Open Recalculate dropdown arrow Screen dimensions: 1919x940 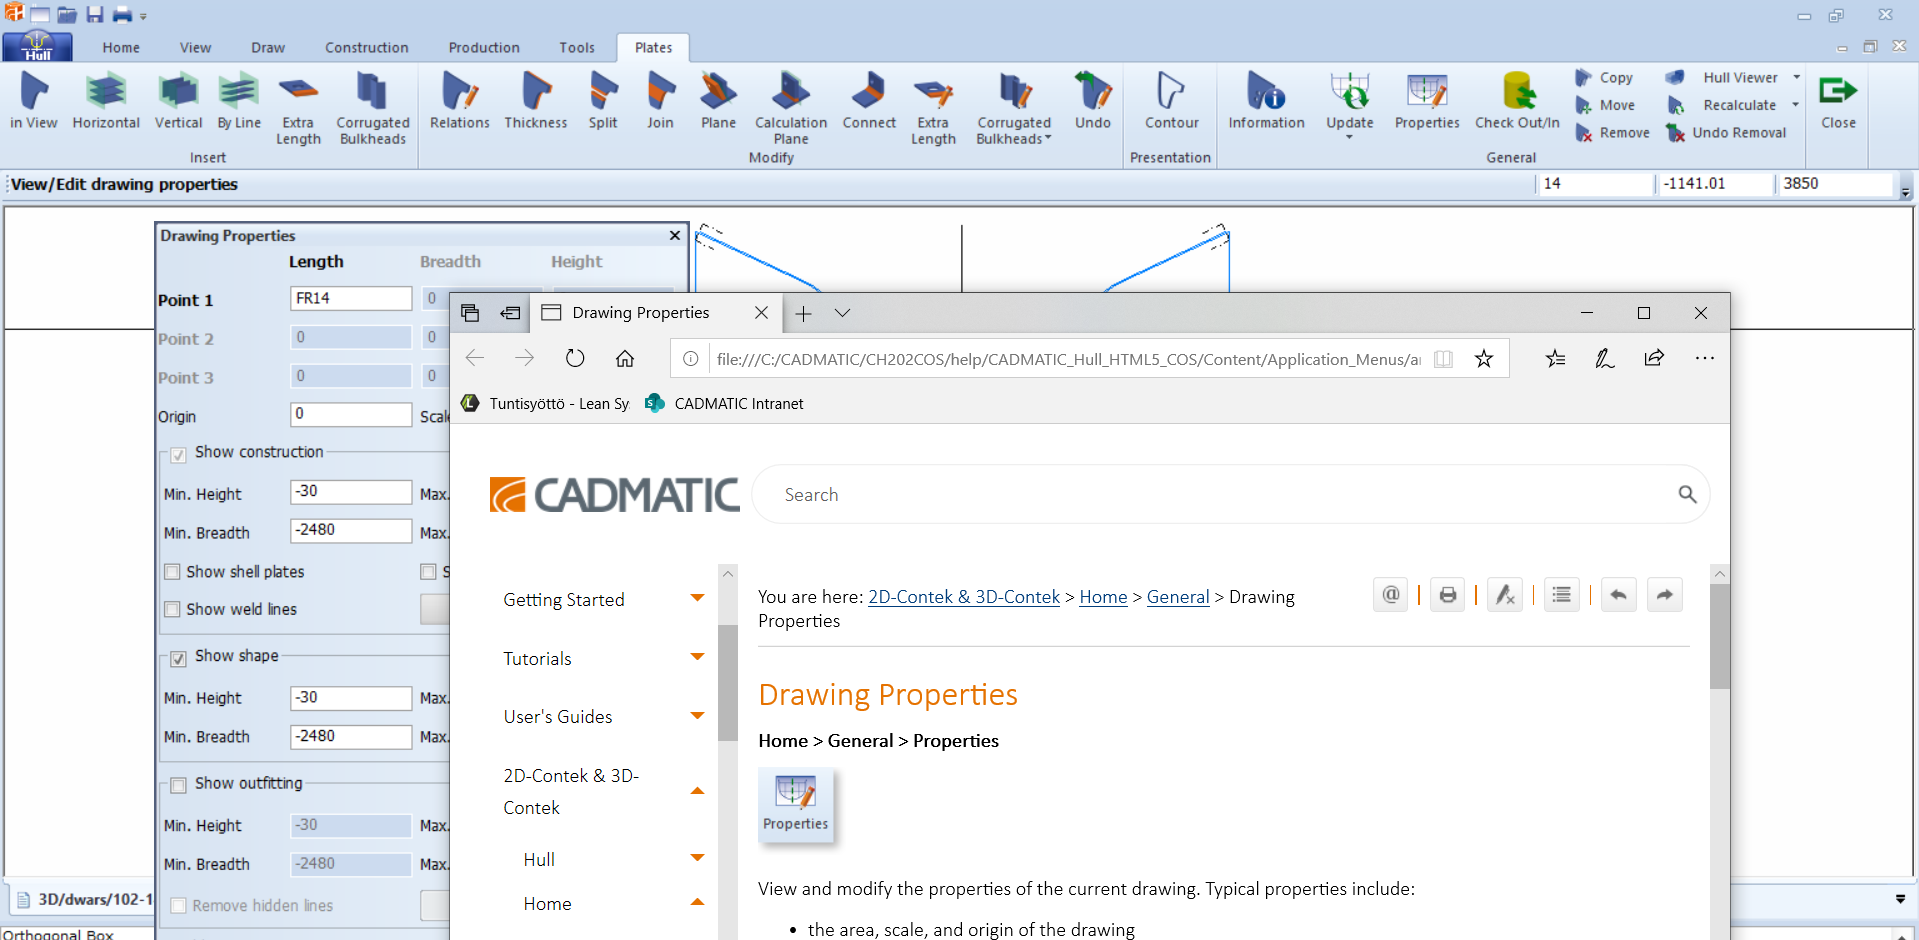click(1796, 105)
